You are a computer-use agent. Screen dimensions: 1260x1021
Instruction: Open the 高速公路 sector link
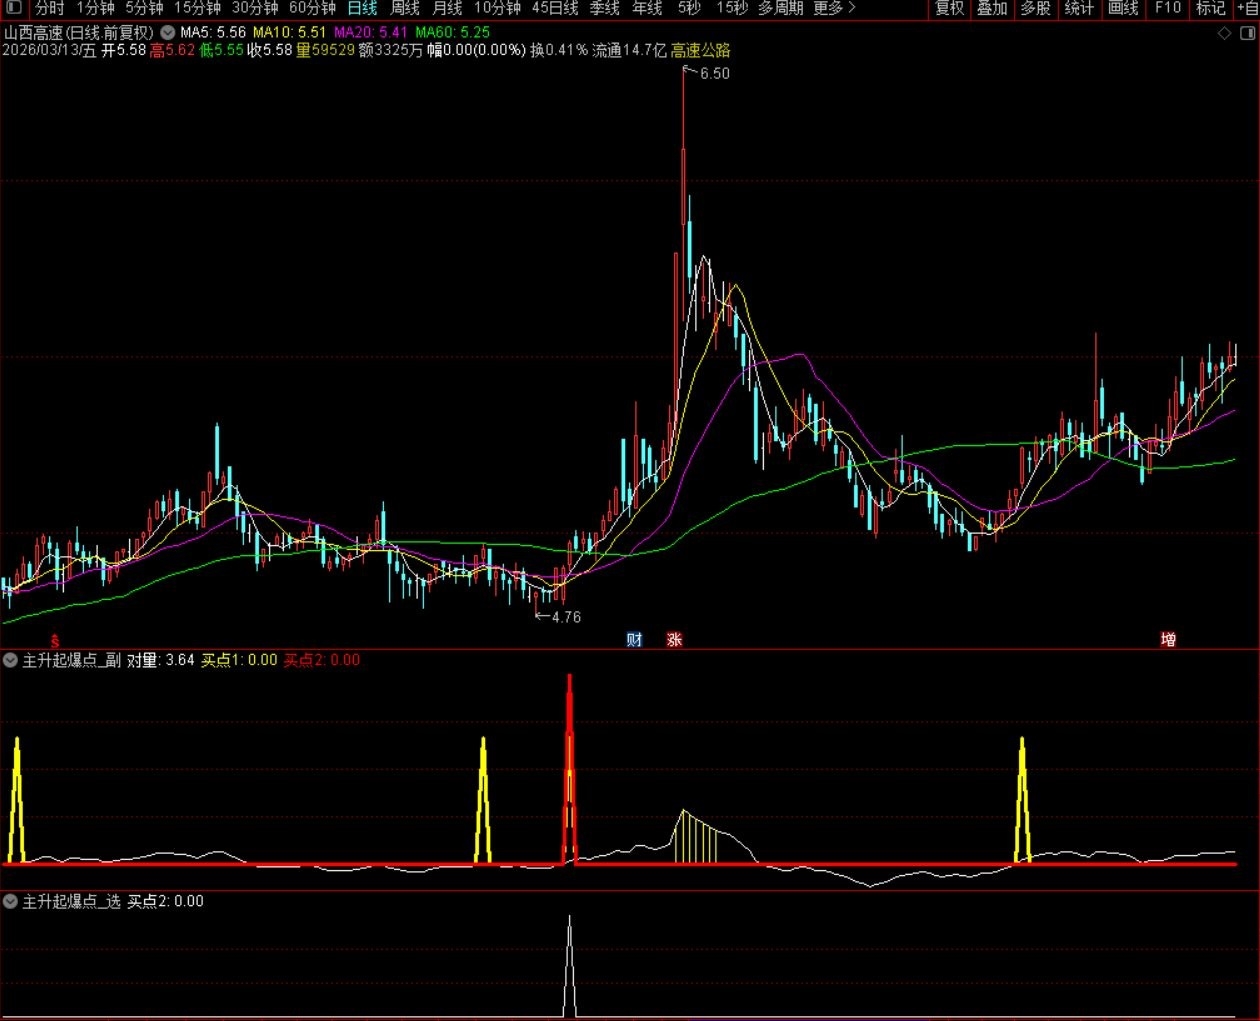click(700, 50)
